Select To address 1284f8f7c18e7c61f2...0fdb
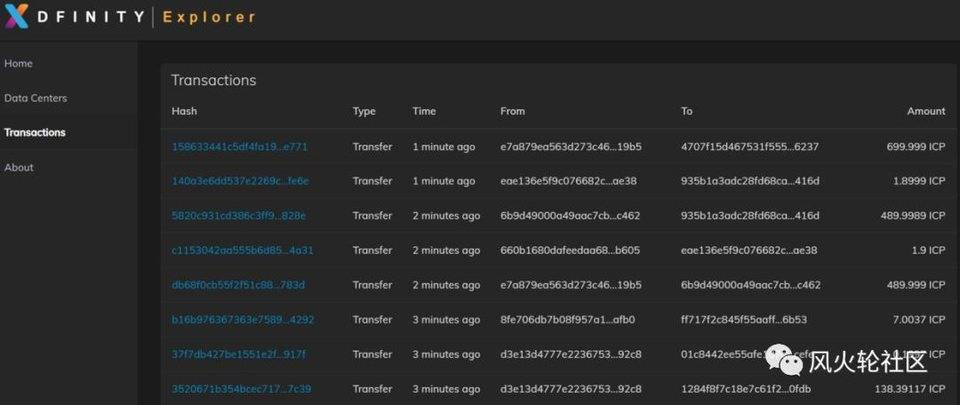 [746, 389]
